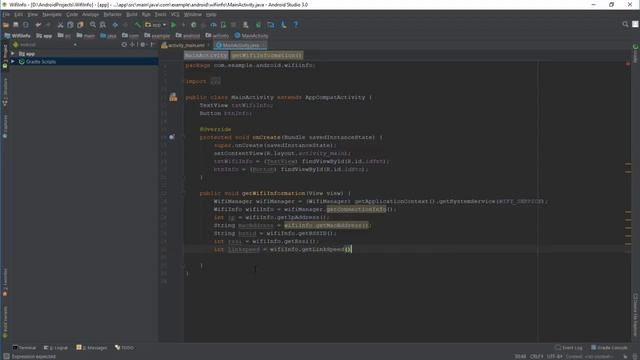640x360 pixels.
Task: Open the Navigate menu
Action: 52,14
